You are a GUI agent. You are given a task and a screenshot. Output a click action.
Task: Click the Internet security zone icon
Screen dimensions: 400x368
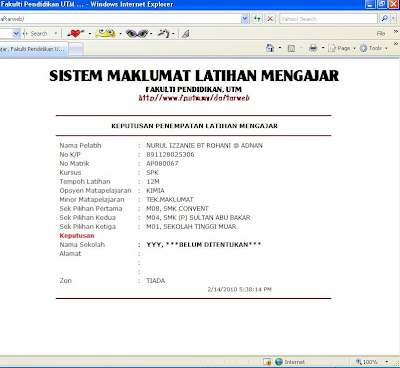click(x=279, y=362)
